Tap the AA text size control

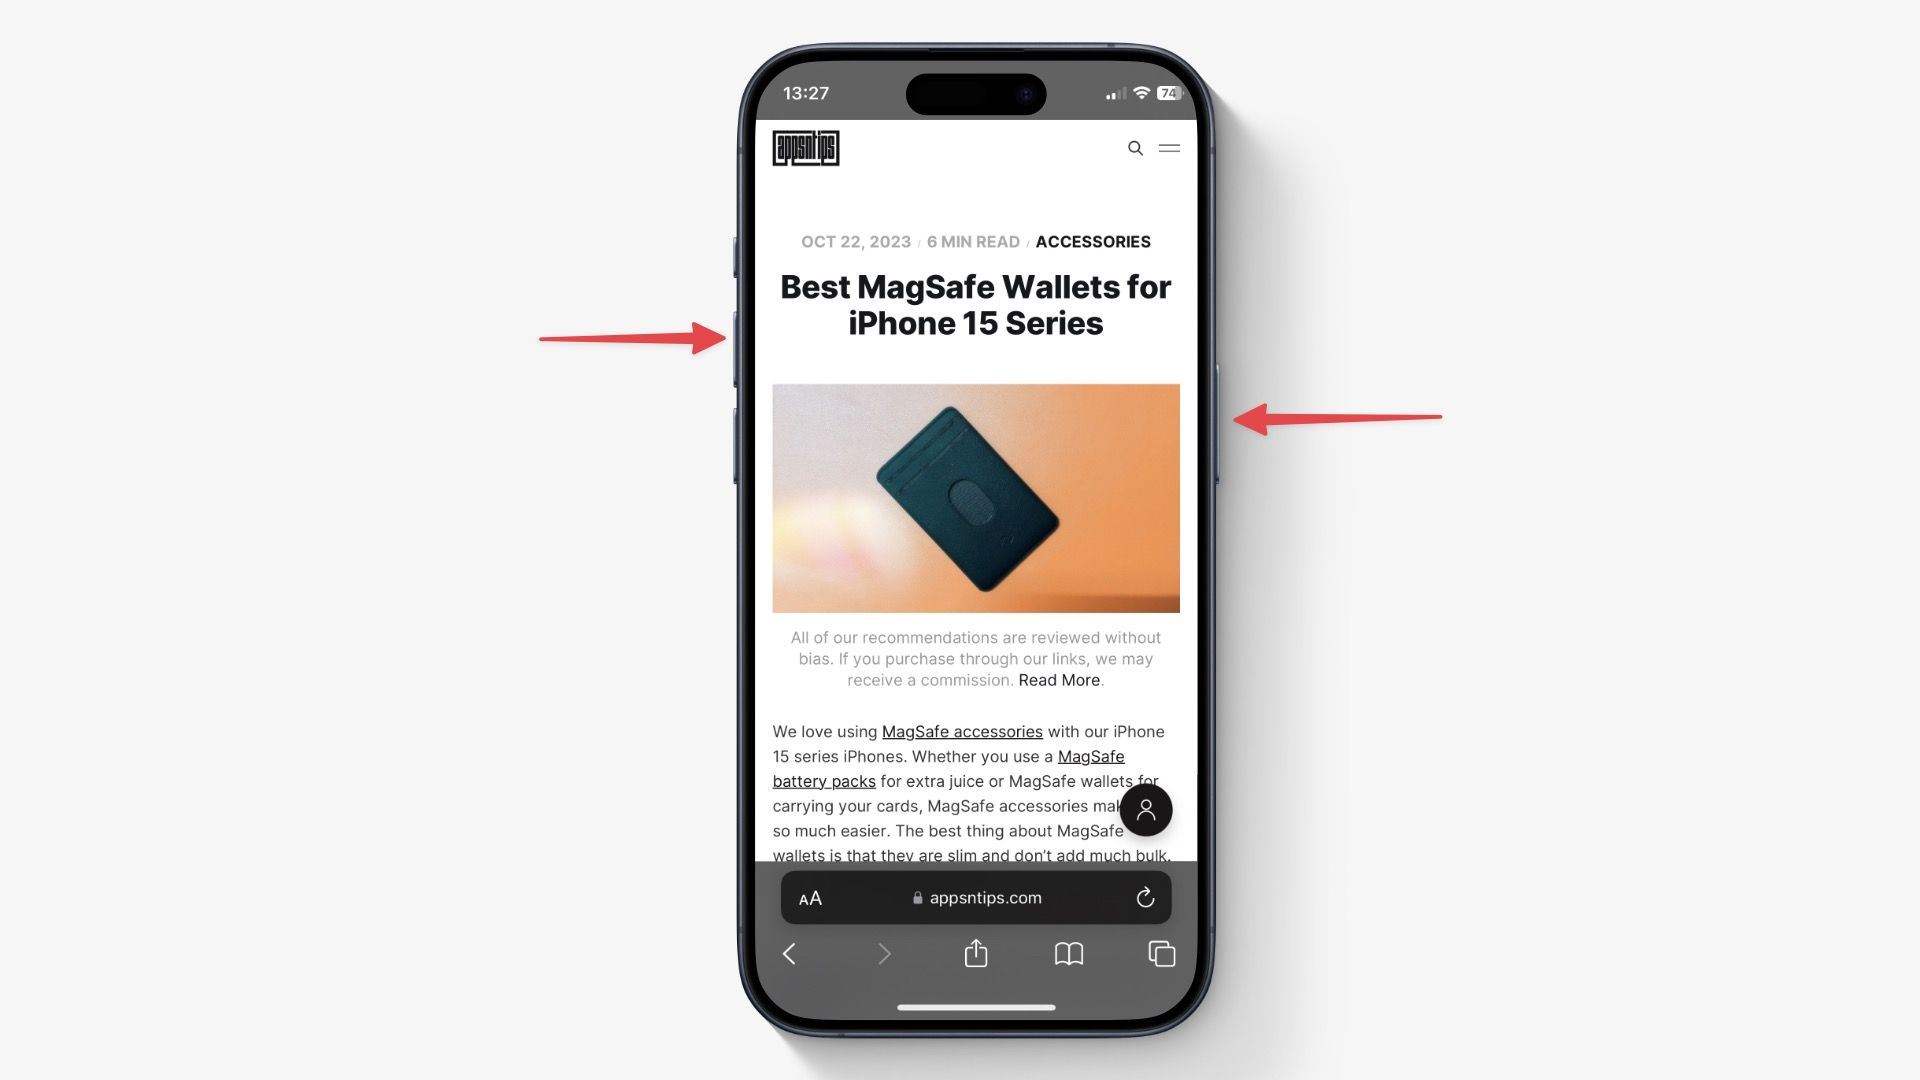click(x=810, y=898)
